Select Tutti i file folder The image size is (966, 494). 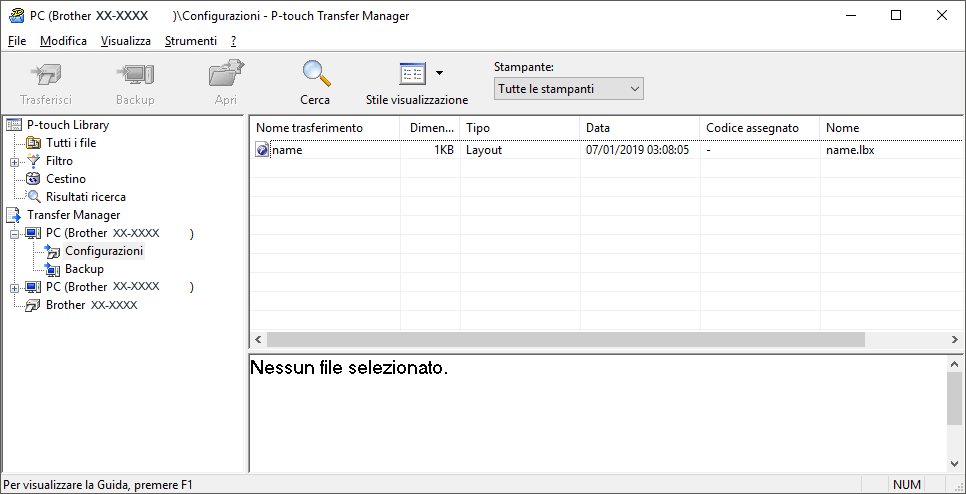[x=71, y=143]
